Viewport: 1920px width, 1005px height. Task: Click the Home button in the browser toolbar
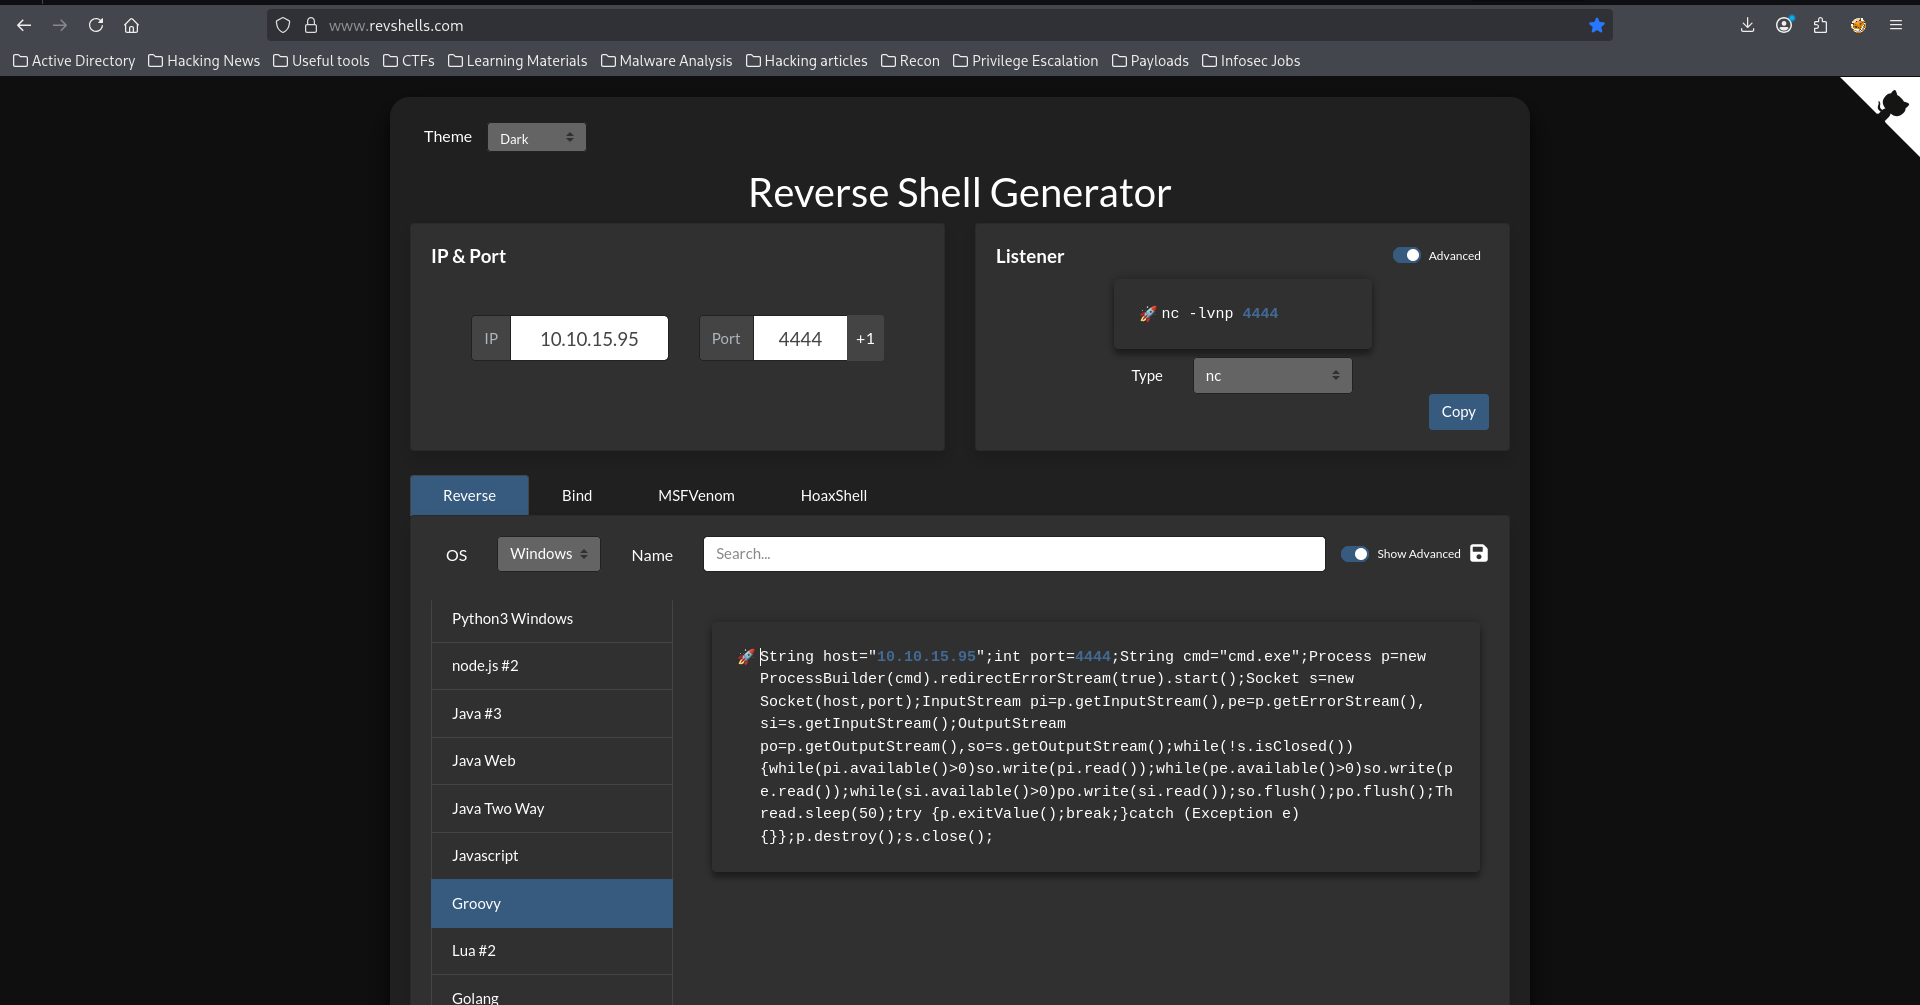click(x=131, y=25)
